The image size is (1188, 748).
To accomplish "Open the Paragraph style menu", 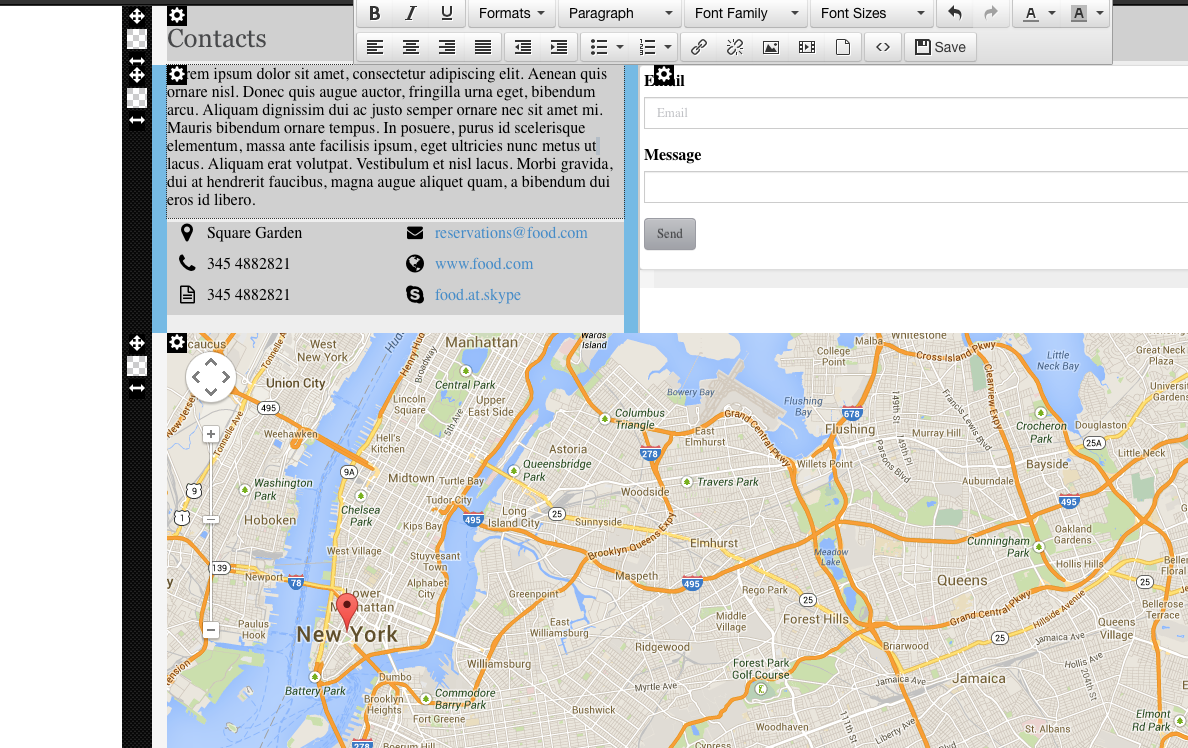I will pos(619,13).
